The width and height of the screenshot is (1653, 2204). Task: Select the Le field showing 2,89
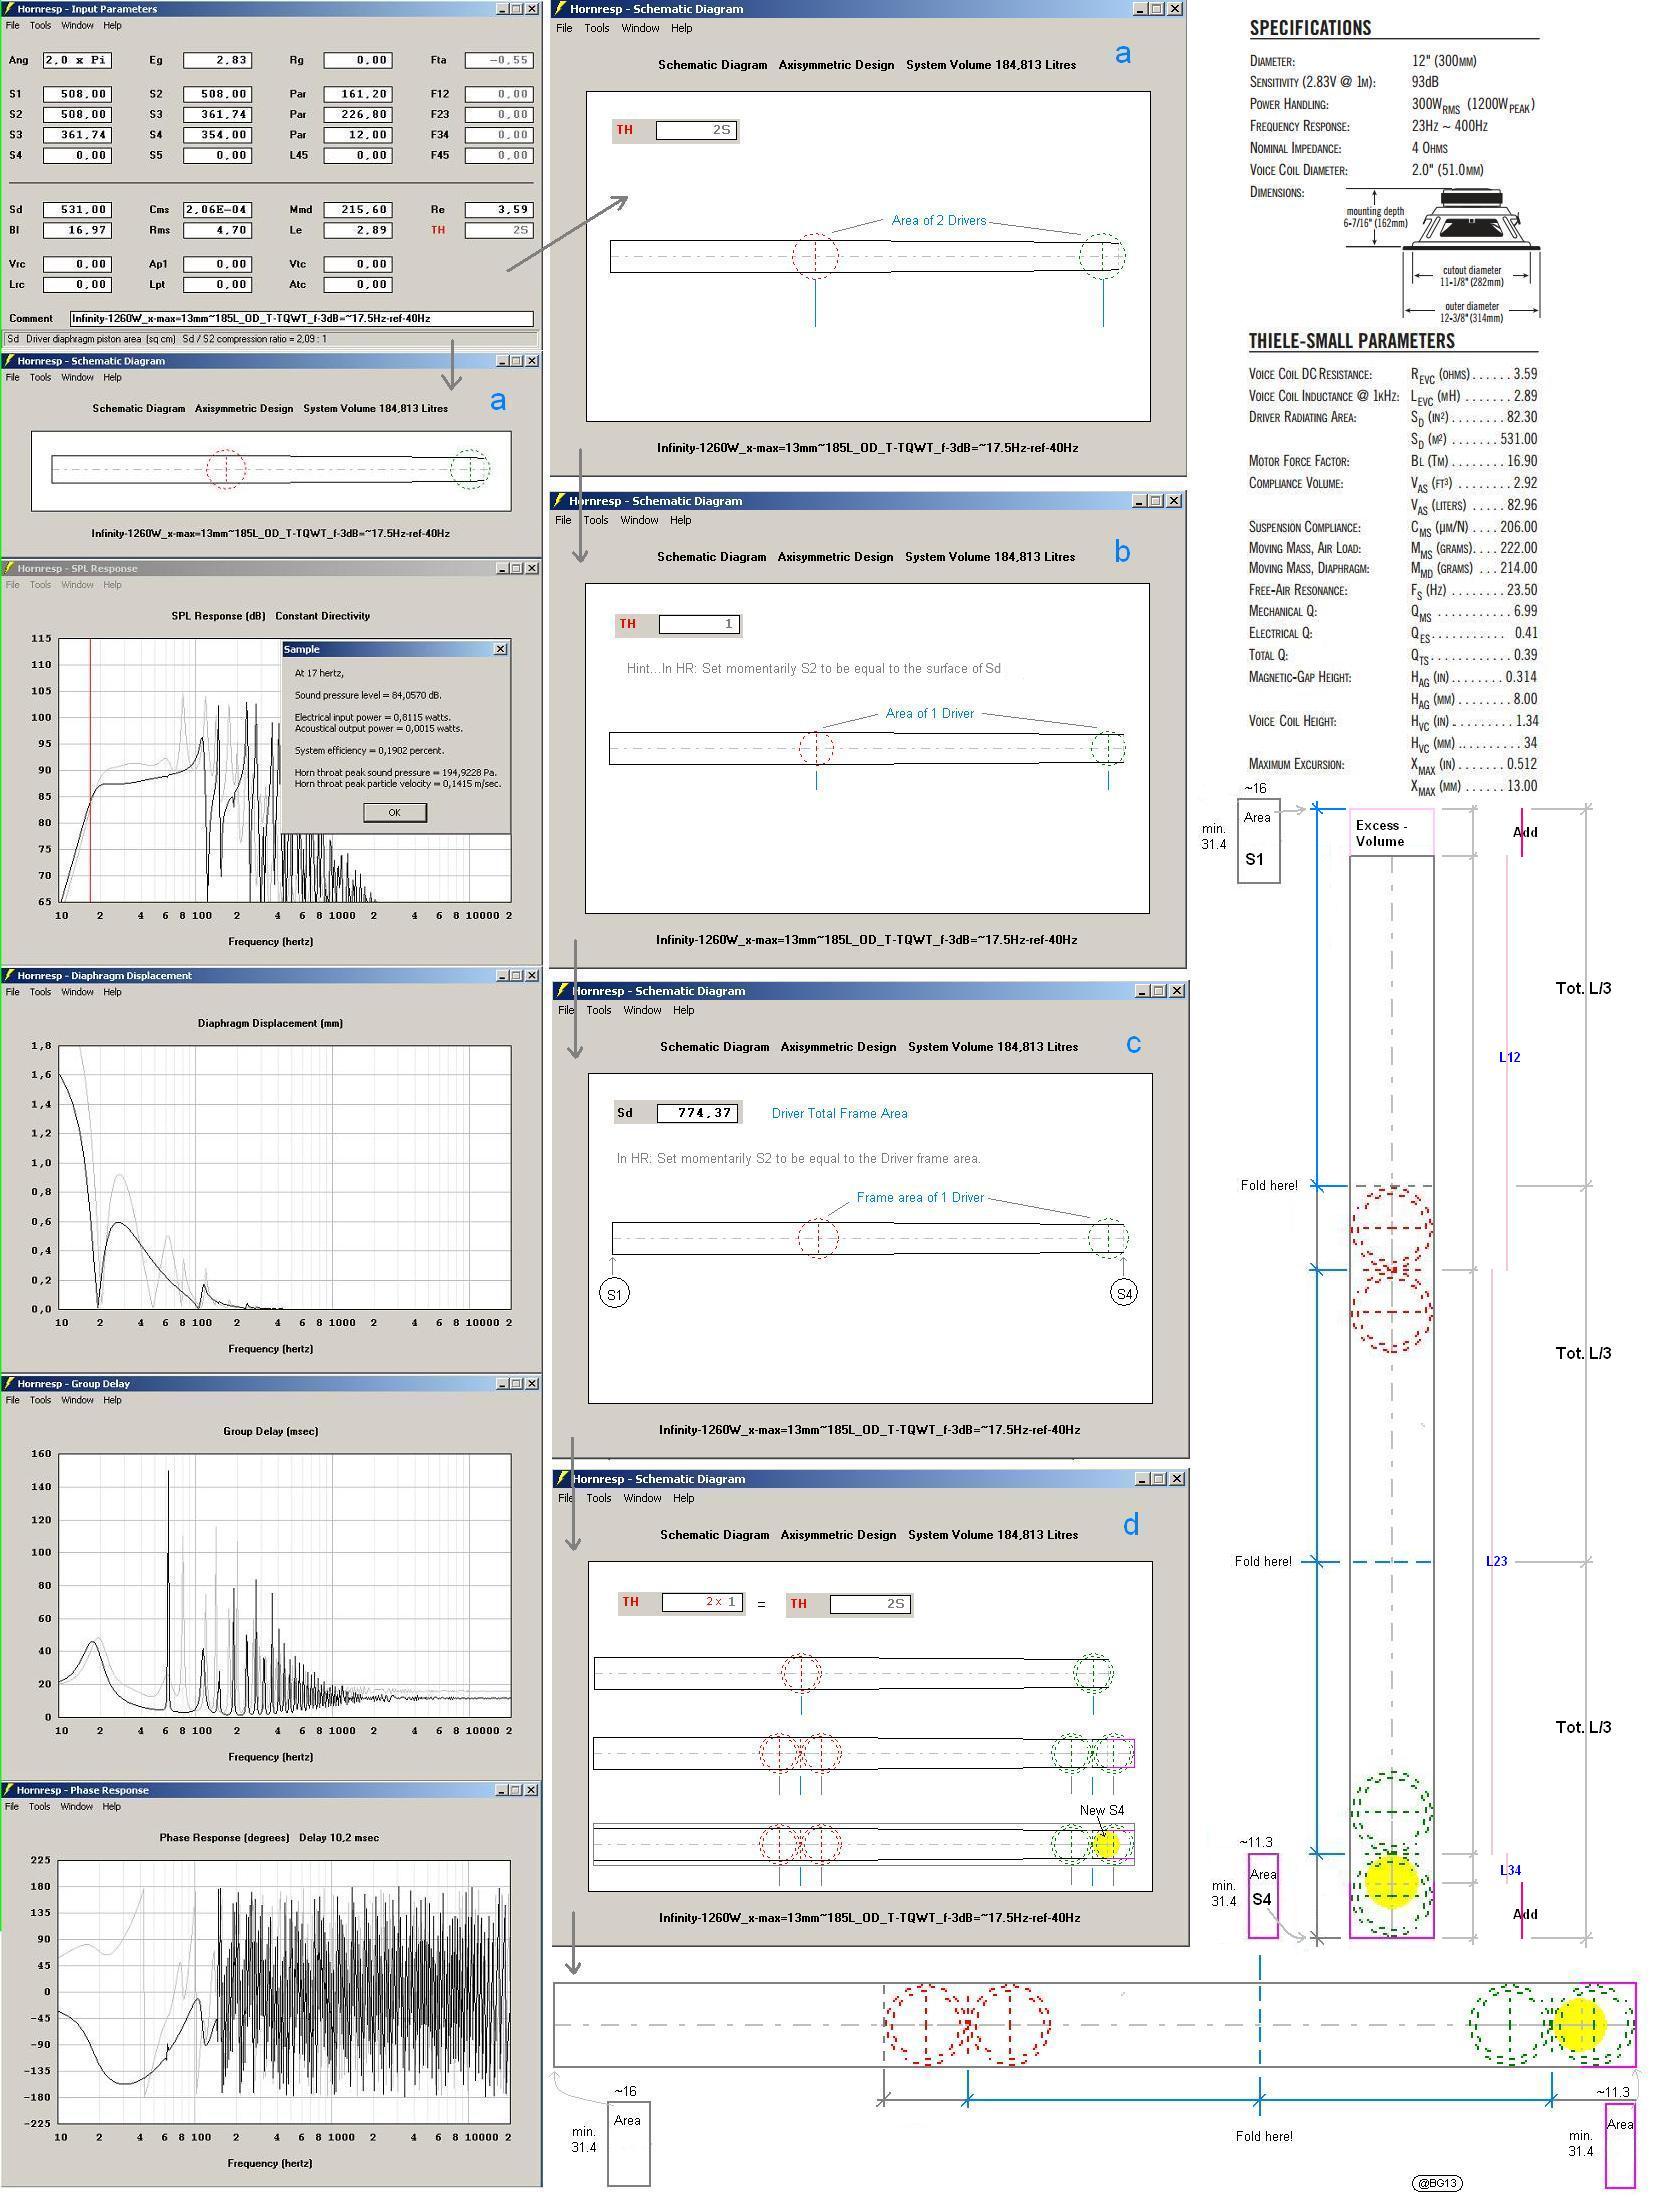(x=358, y=230)
